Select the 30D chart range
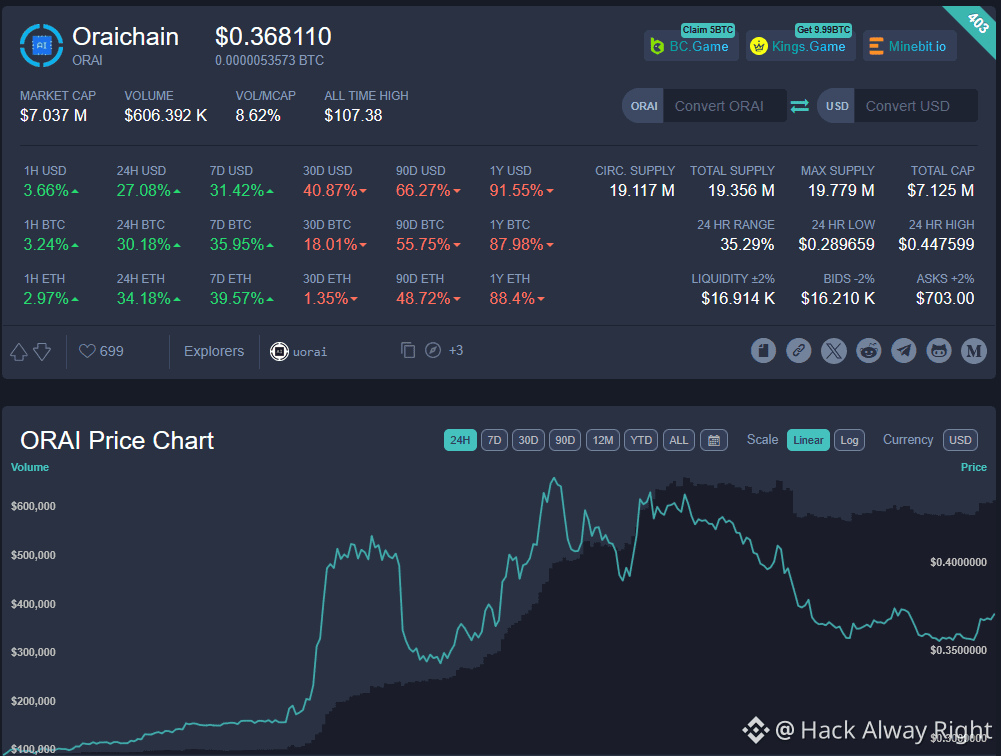 [x=528, y=440]
